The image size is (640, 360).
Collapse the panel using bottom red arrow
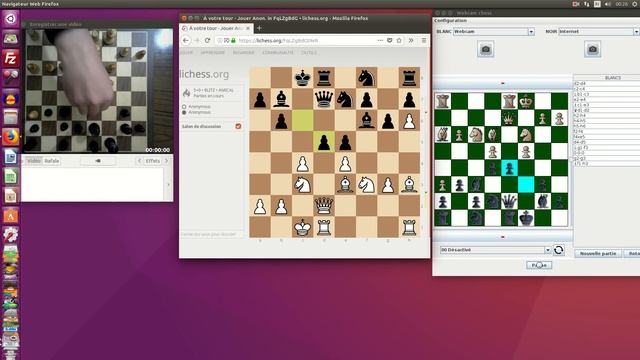503,237
